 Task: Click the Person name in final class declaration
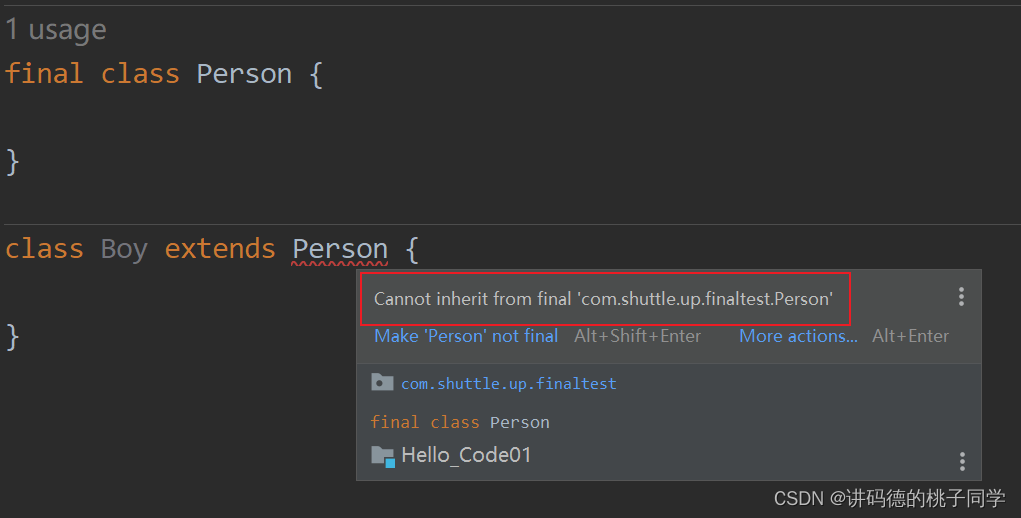pos(244,74)
